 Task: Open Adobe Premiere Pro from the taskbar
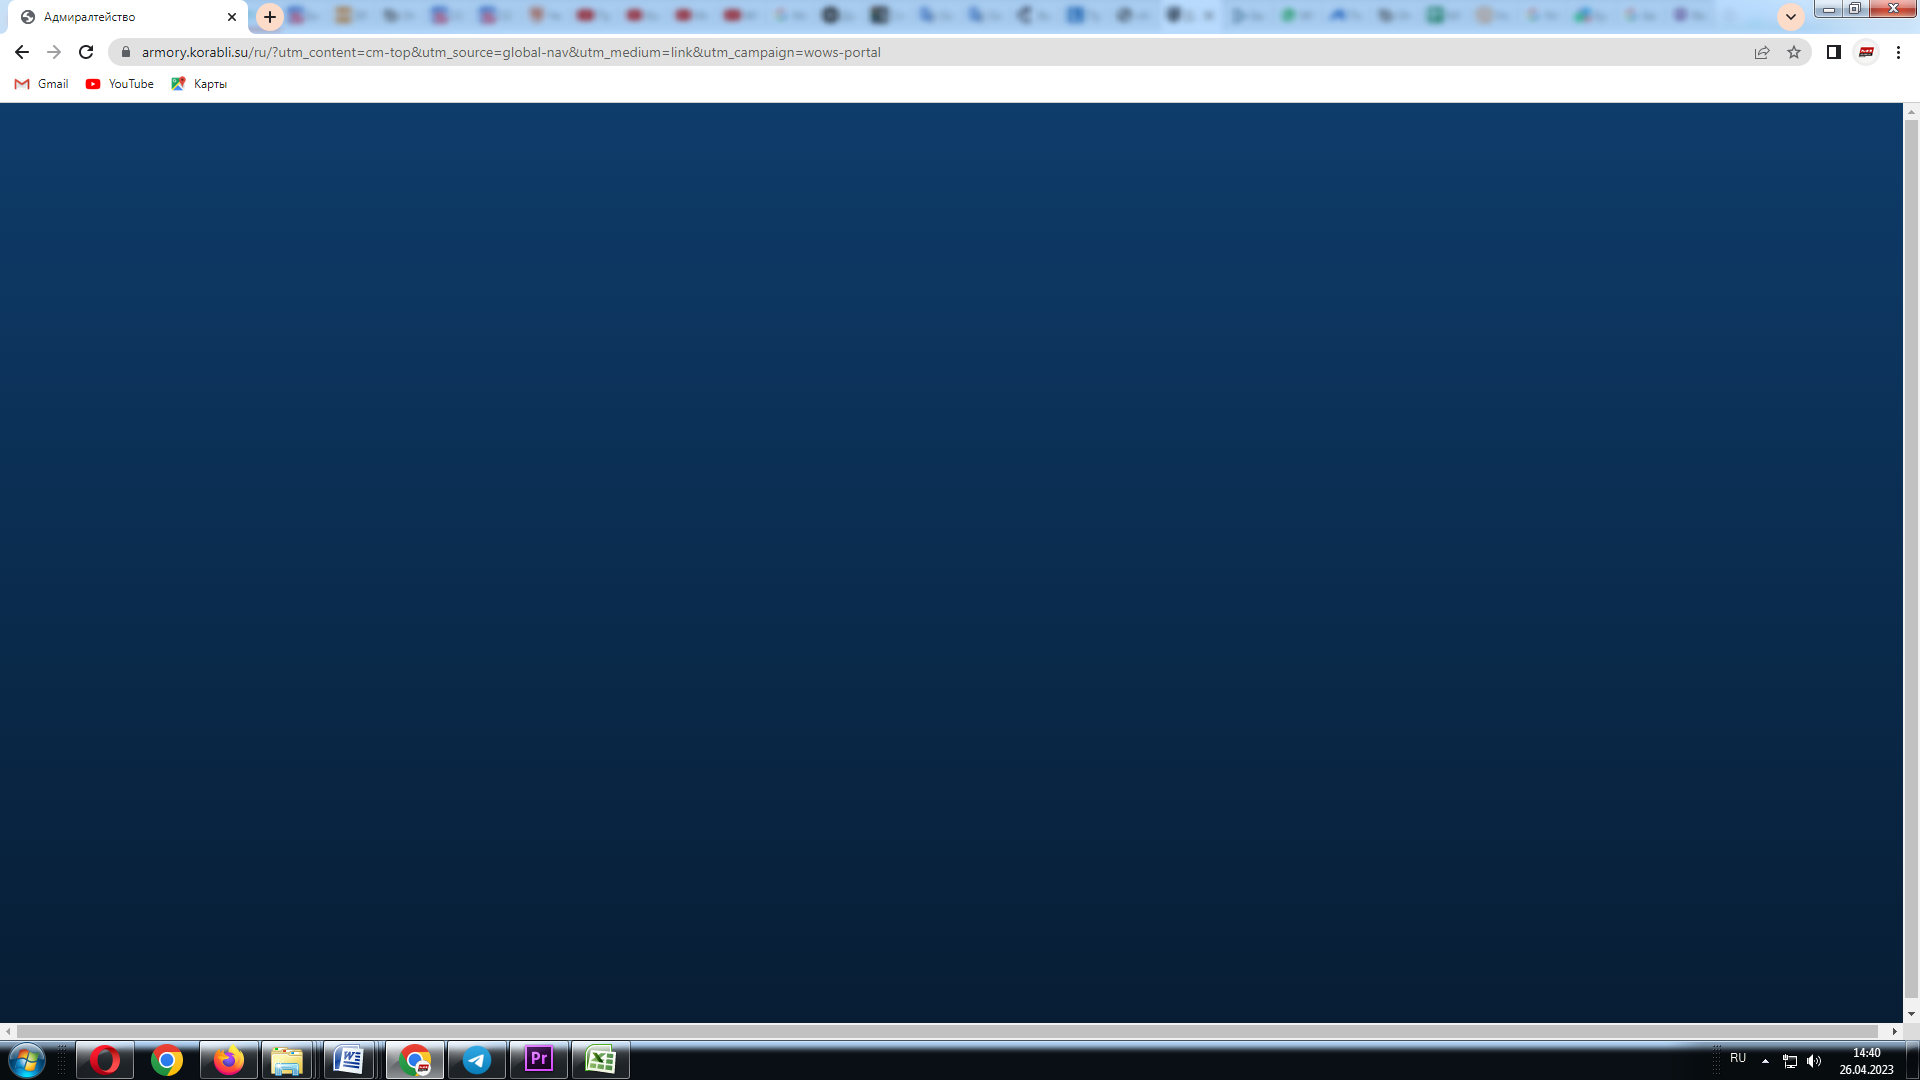(x=539, y=1060)
